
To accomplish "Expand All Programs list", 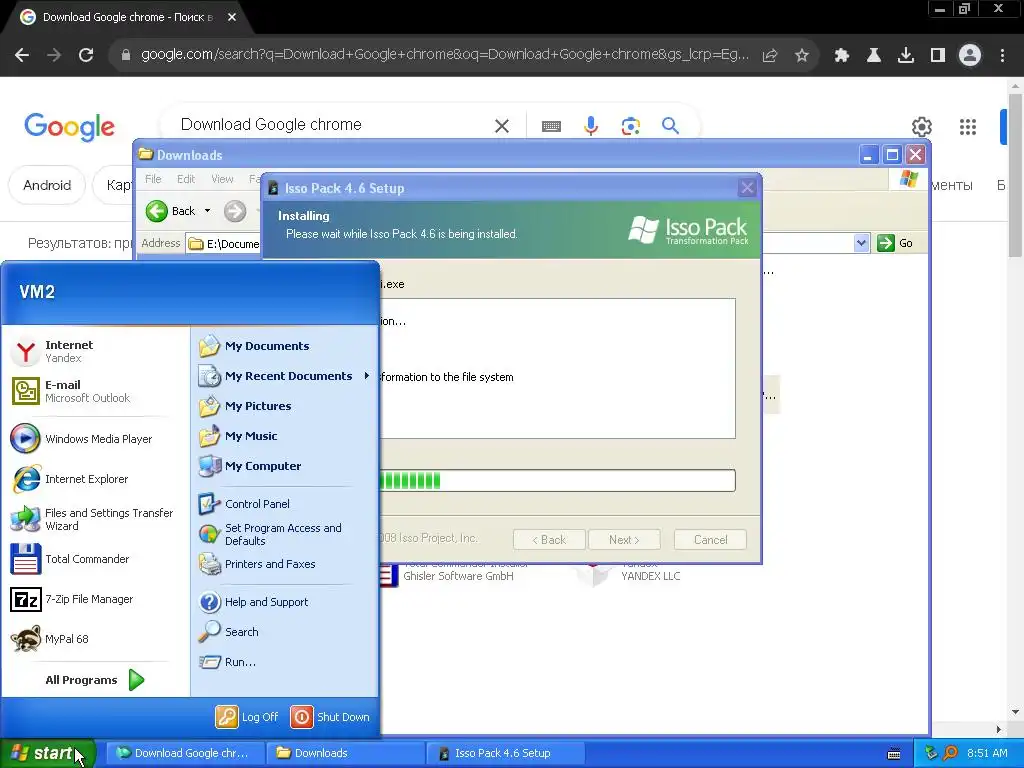I will (95, 680).
